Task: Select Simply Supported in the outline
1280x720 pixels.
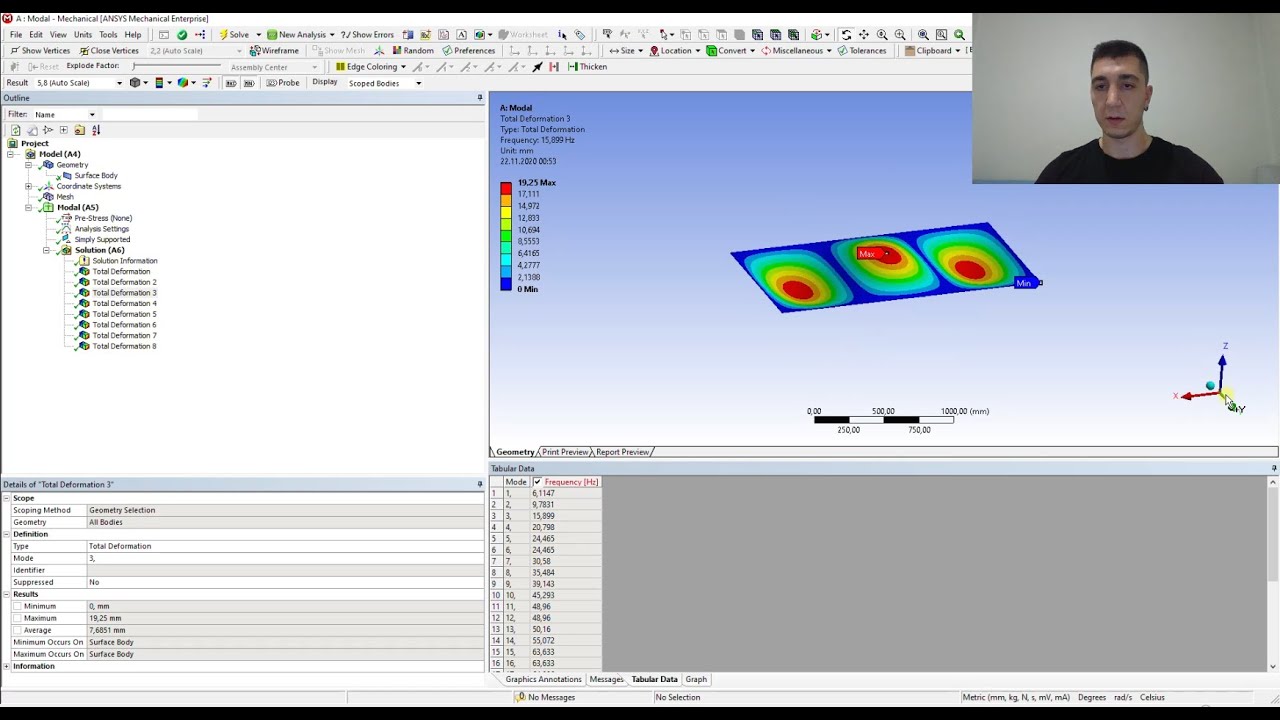Action: 102,239
